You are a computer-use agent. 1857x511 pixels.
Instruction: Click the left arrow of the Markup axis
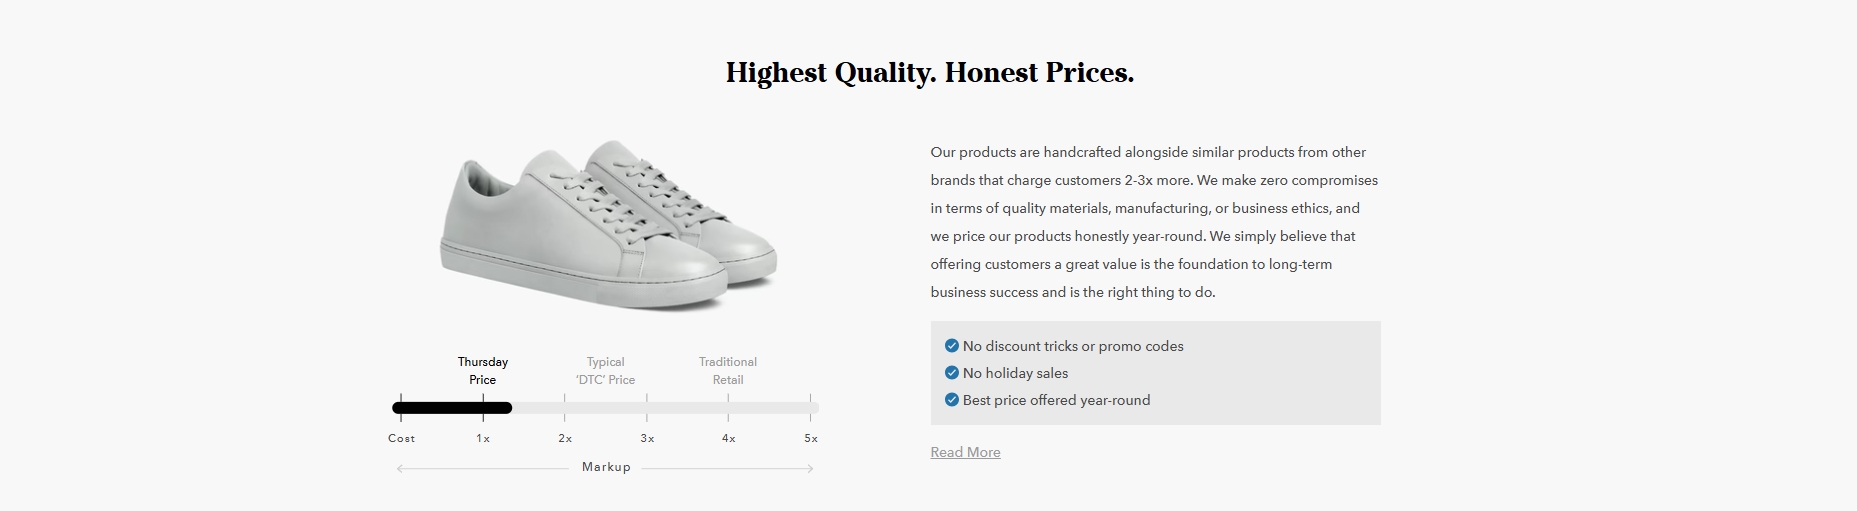[x=400, y=468]
